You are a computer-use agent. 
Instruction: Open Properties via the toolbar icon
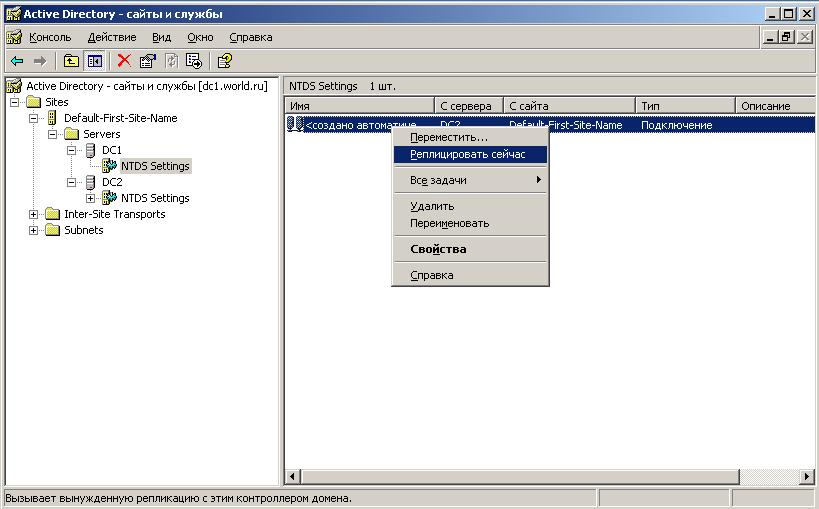coord(148,61)
